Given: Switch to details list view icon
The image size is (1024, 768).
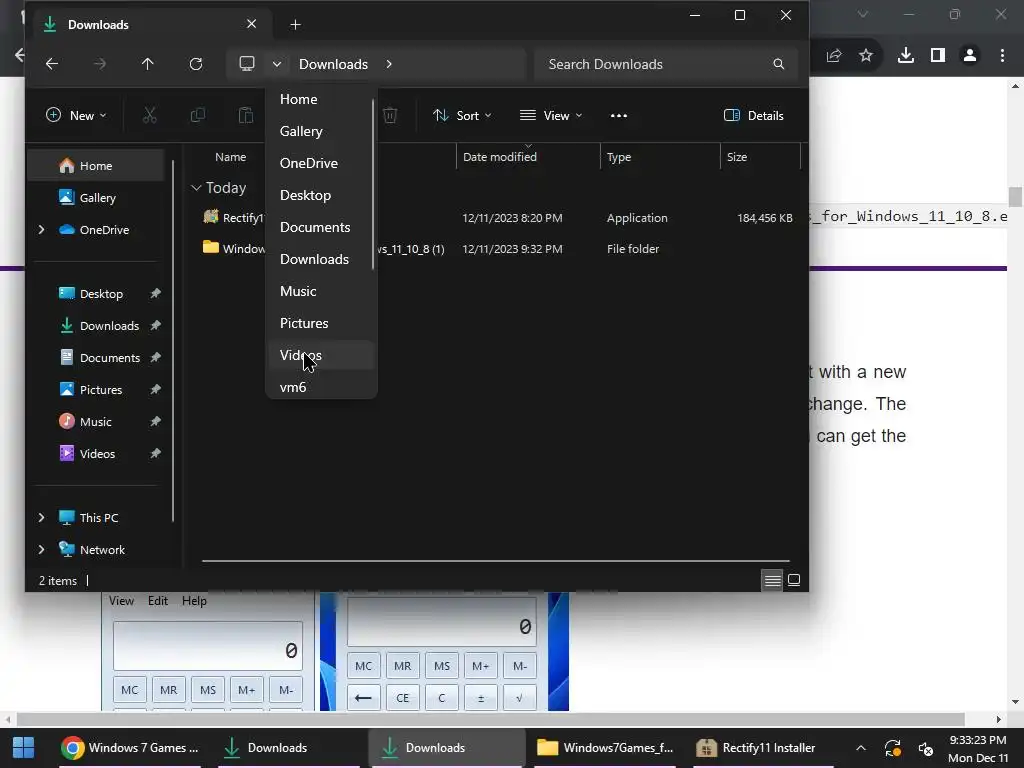Looking at the screenshot, I should pyautogui.click(x=773, y=580).
